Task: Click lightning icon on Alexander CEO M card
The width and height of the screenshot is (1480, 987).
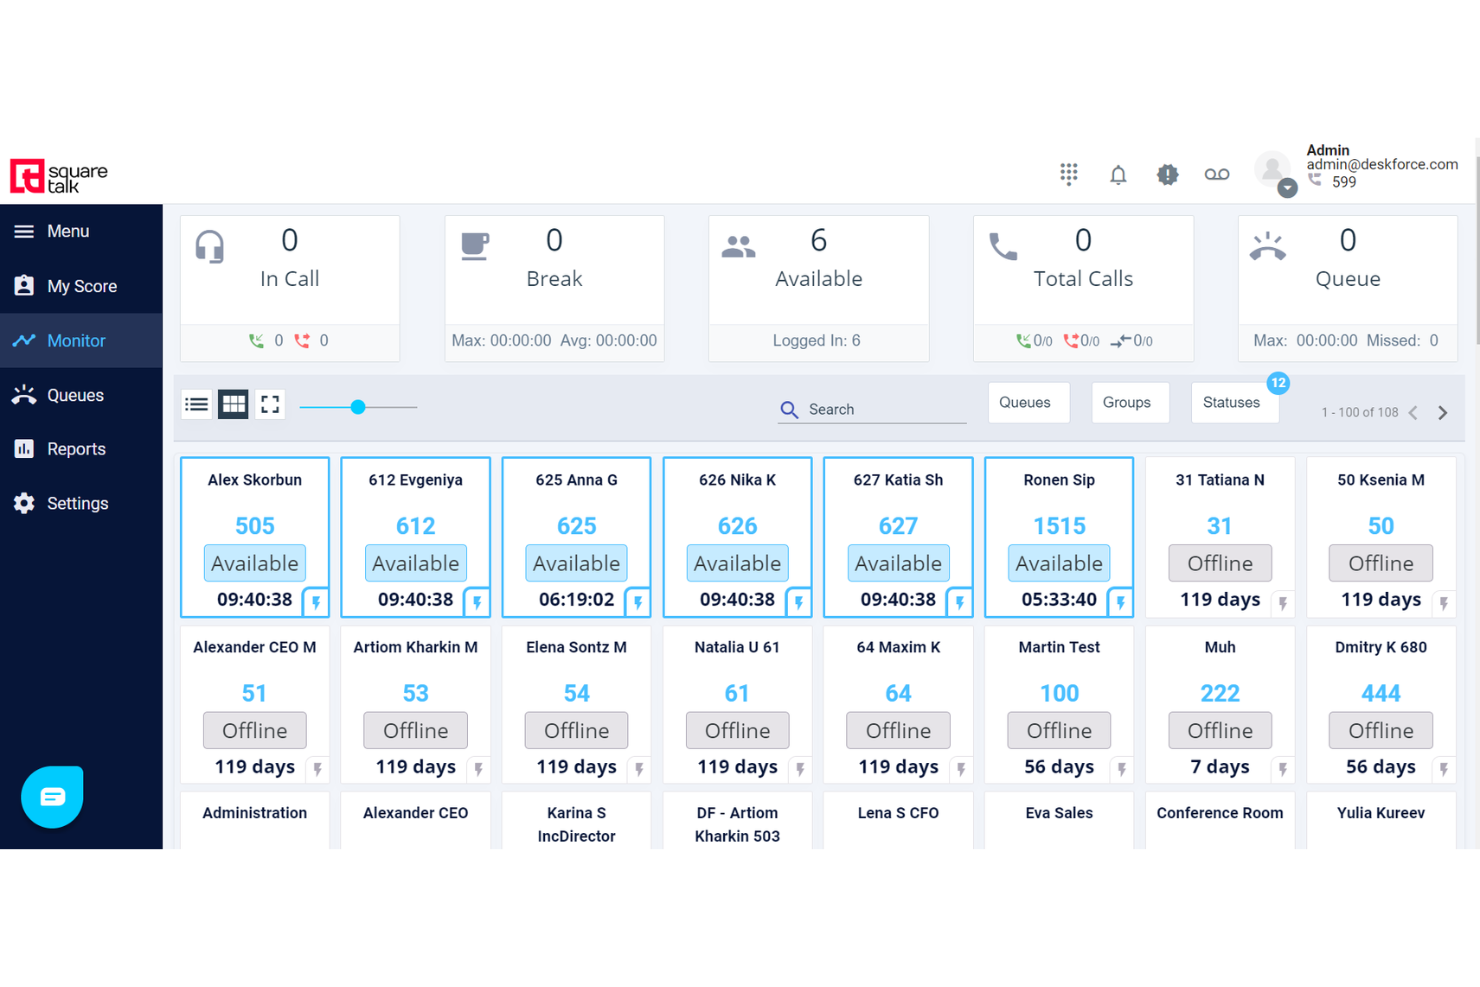Action: 317,769
